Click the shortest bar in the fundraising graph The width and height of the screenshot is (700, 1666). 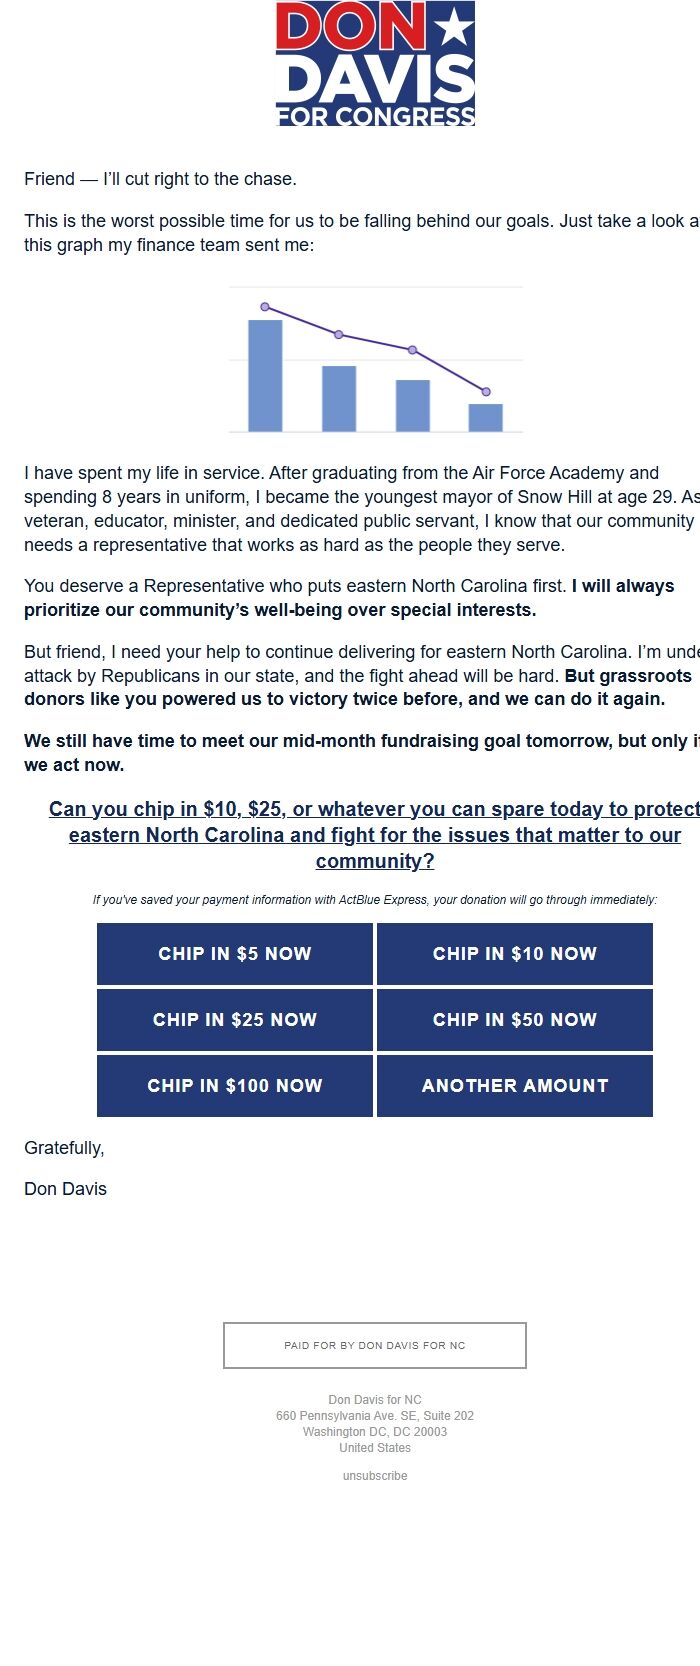486,417
